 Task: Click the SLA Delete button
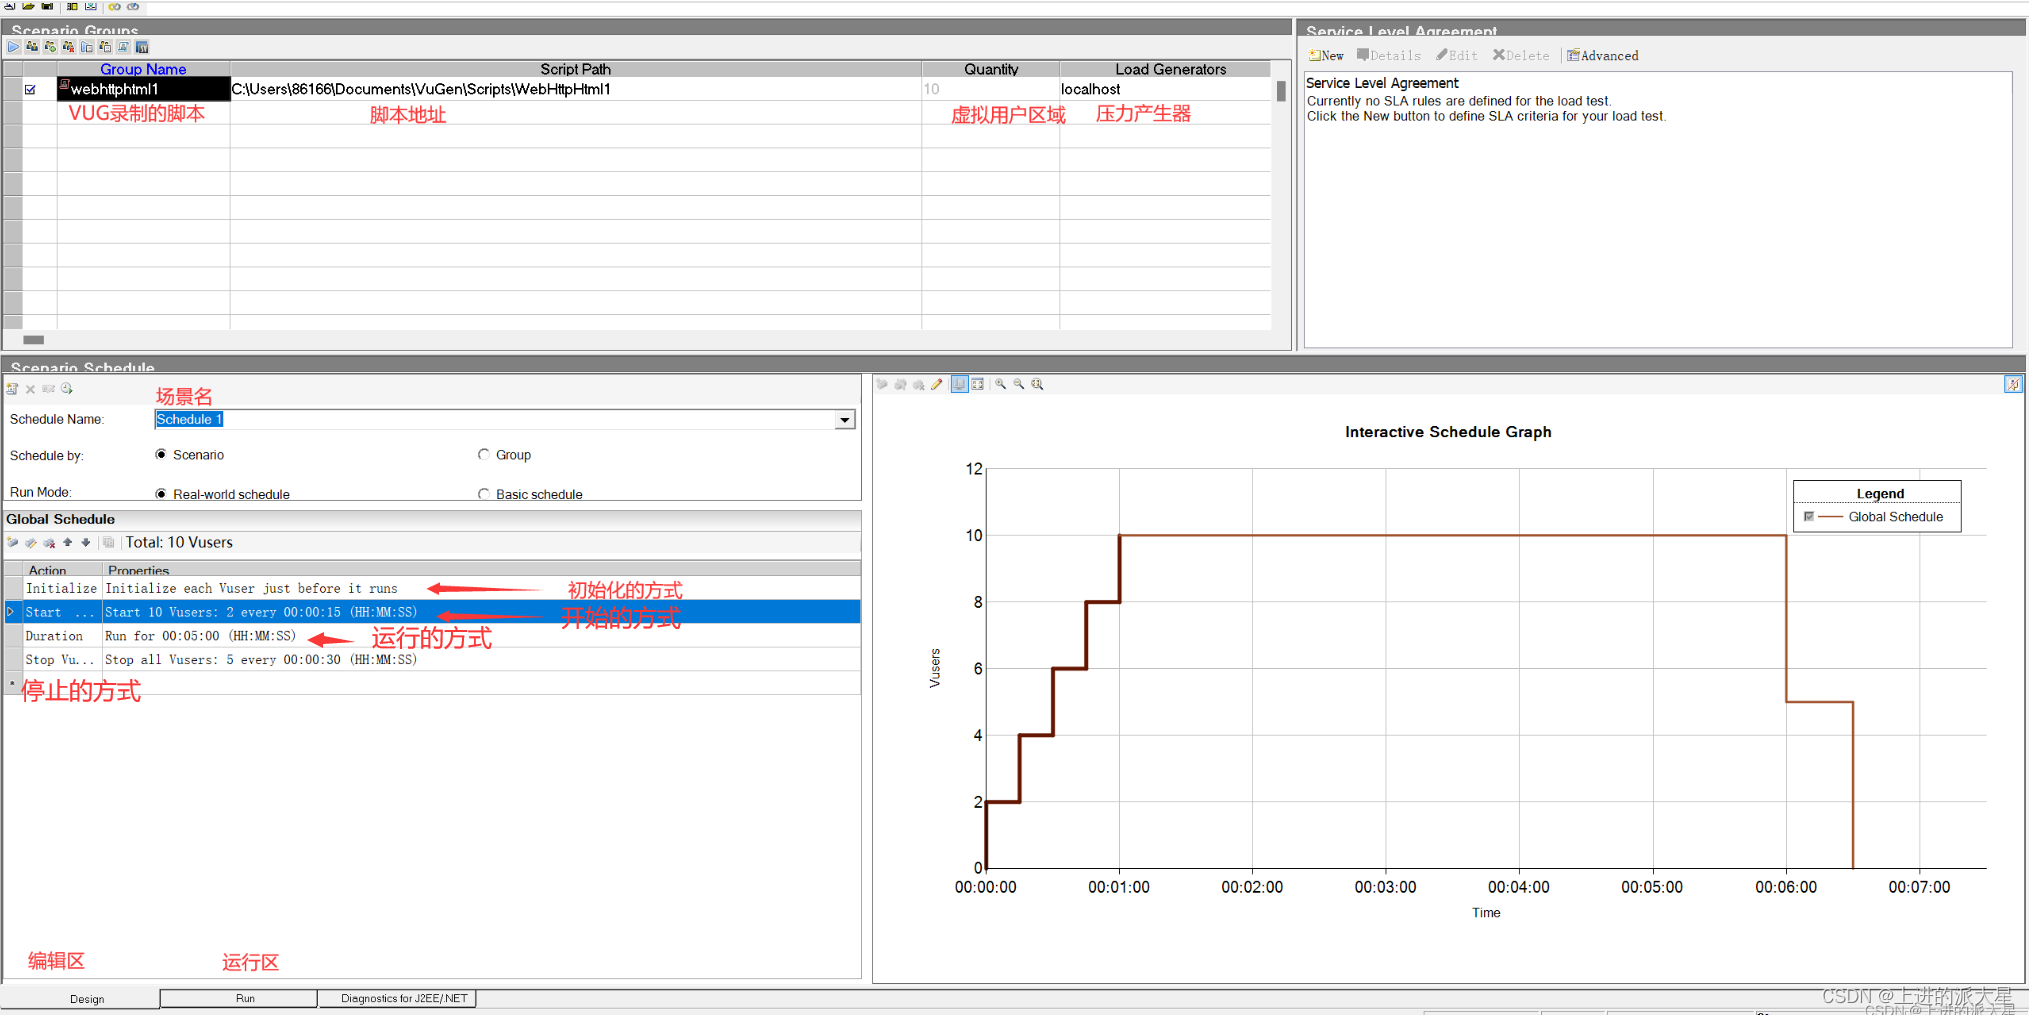pyautogui.click(x=1521, y=56)
